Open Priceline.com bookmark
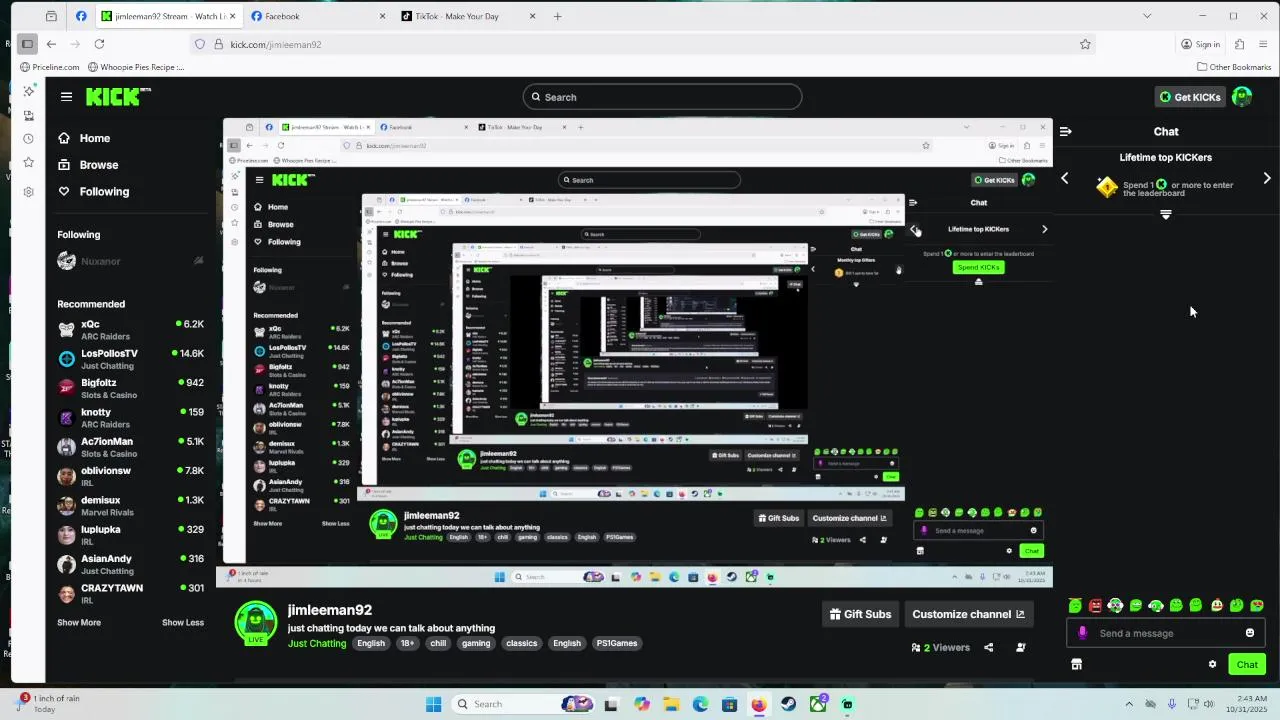 (49, 67)
